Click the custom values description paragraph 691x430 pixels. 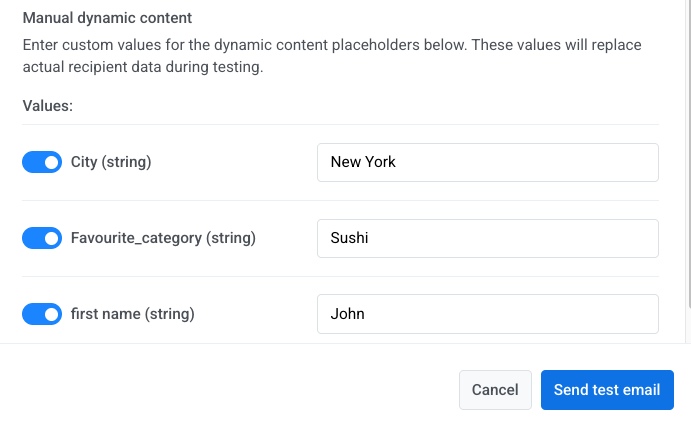[x=331, y=56]
